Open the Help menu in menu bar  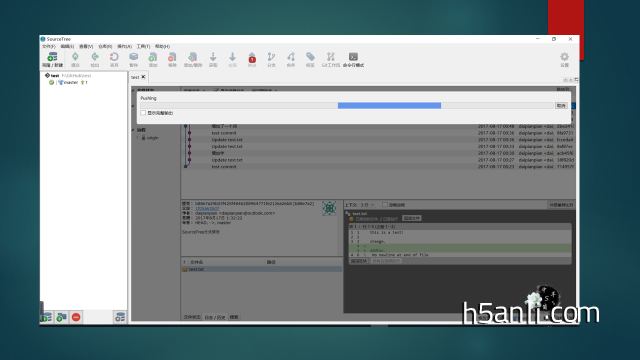pyautogui.click(x=162, y=47)
